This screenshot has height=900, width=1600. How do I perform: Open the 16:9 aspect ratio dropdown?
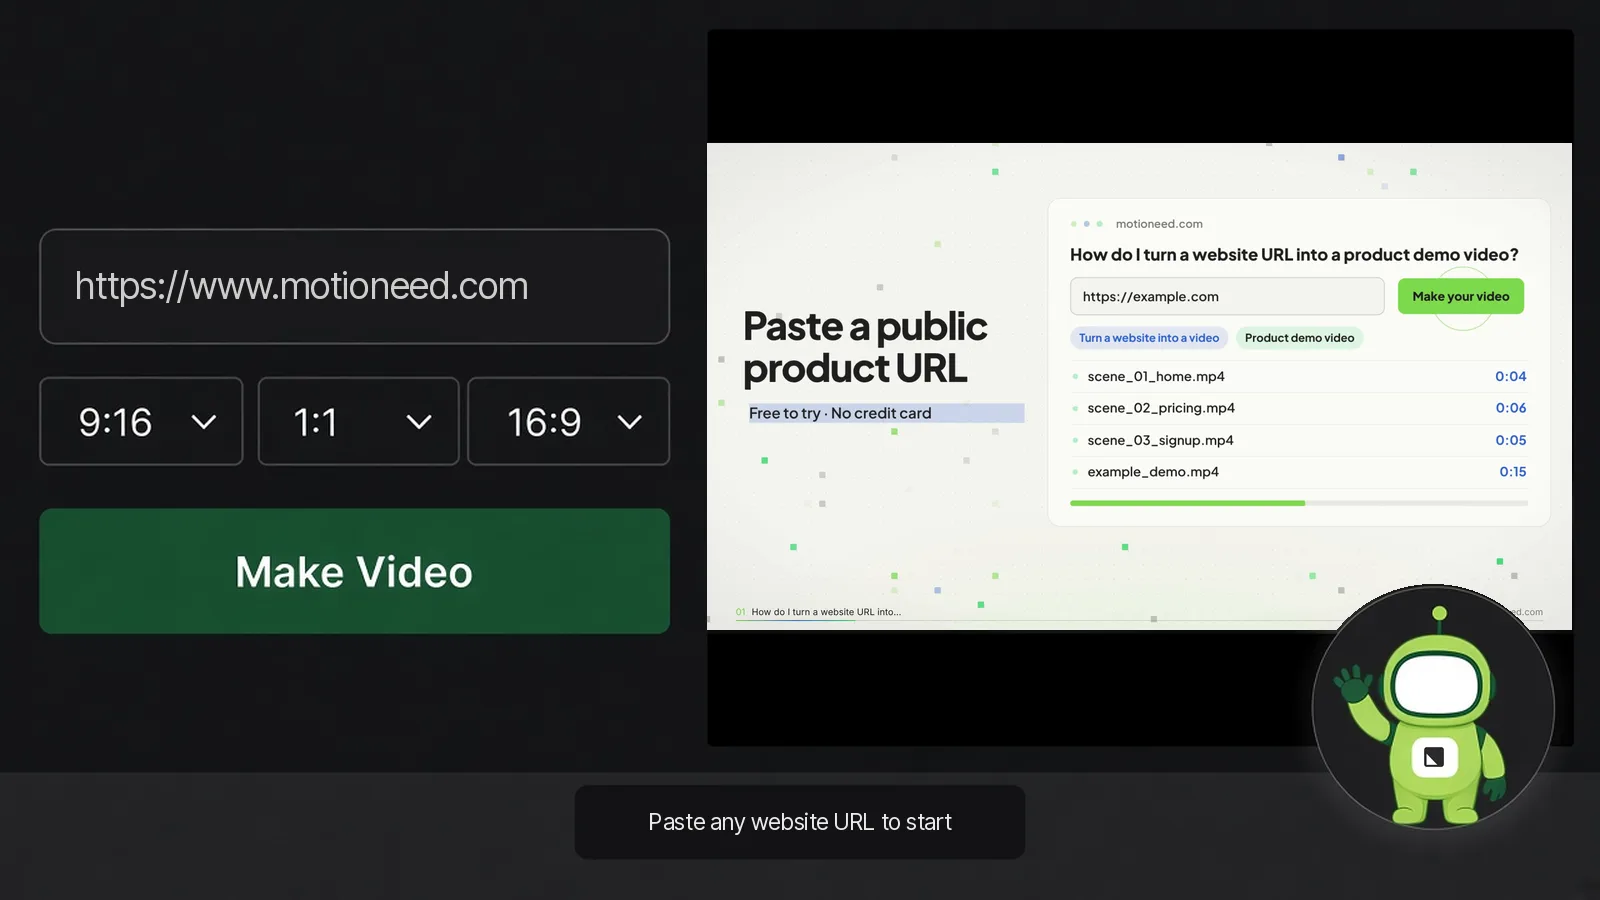click(x=568, y=421)
